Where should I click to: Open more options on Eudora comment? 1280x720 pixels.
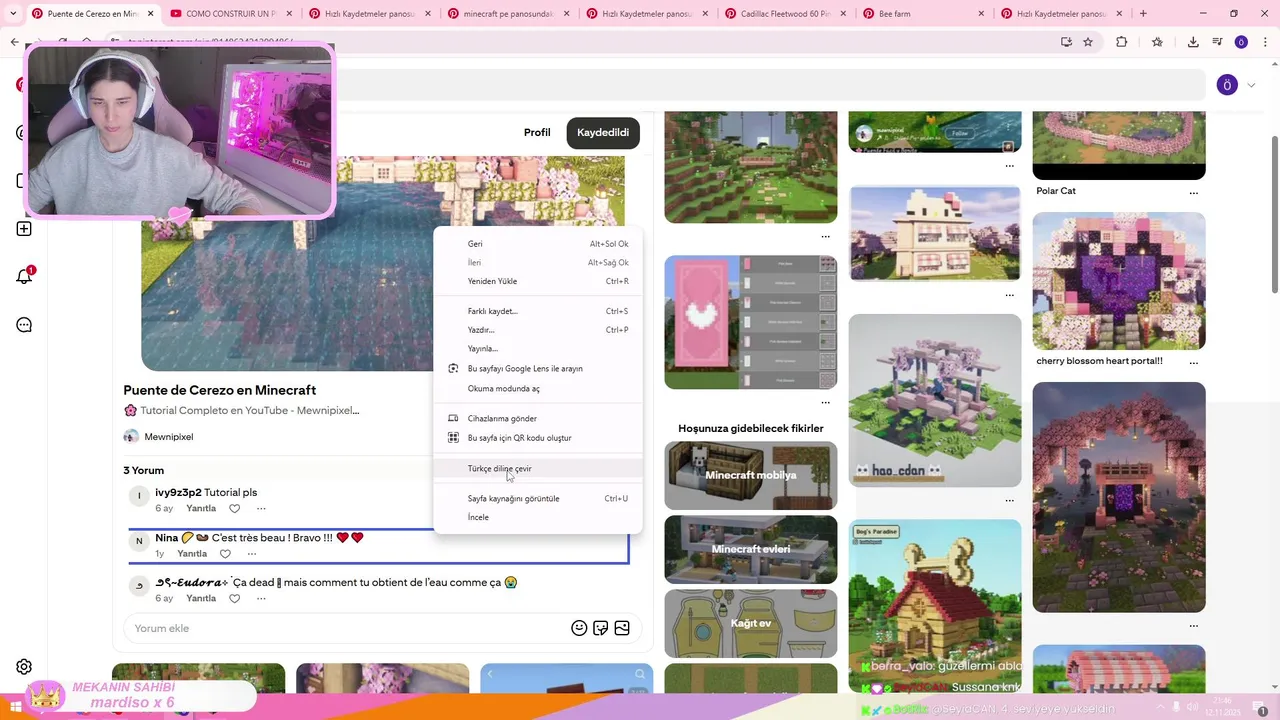pos(261,599)
